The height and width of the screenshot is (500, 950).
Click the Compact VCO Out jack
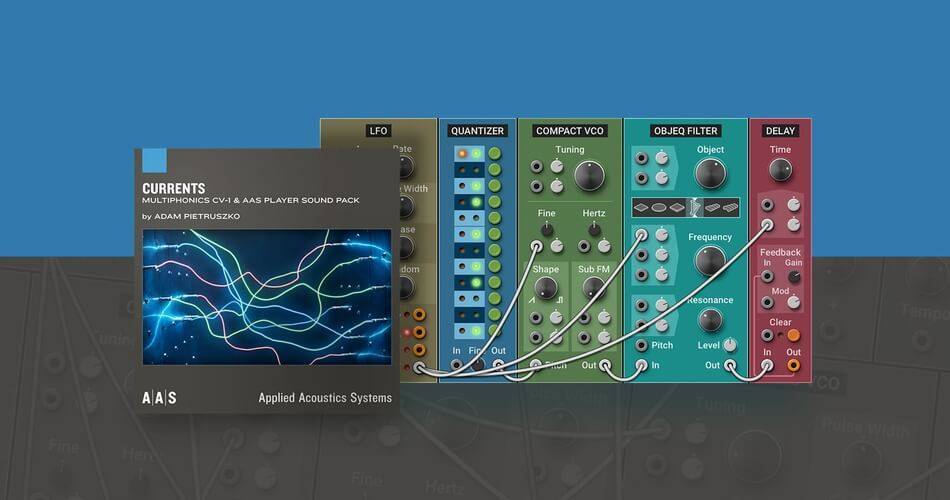(605, 365)
